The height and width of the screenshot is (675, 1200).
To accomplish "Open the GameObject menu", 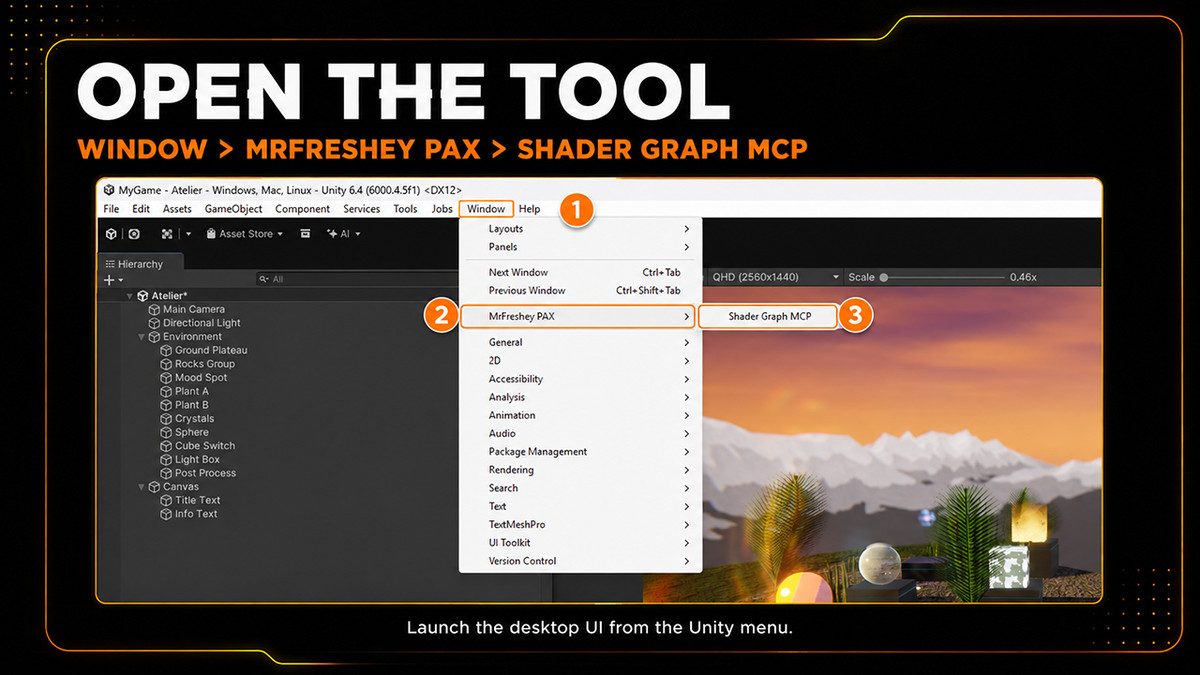I will (x=234, y=209).
